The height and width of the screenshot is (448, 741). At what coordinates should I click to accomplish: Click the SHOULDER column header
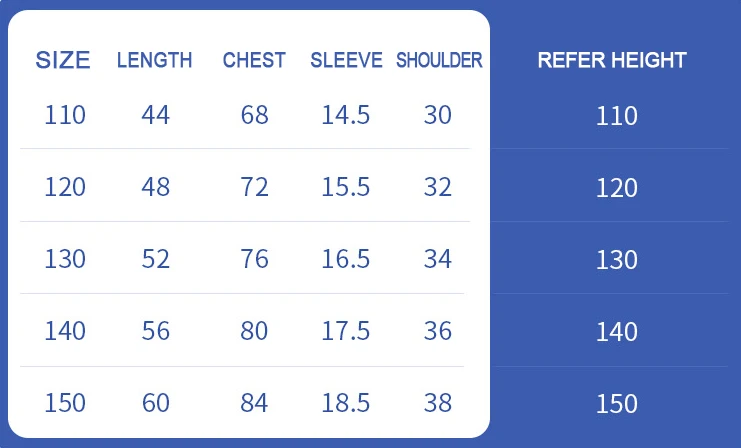pyautogui.click(x=439, y=60)
